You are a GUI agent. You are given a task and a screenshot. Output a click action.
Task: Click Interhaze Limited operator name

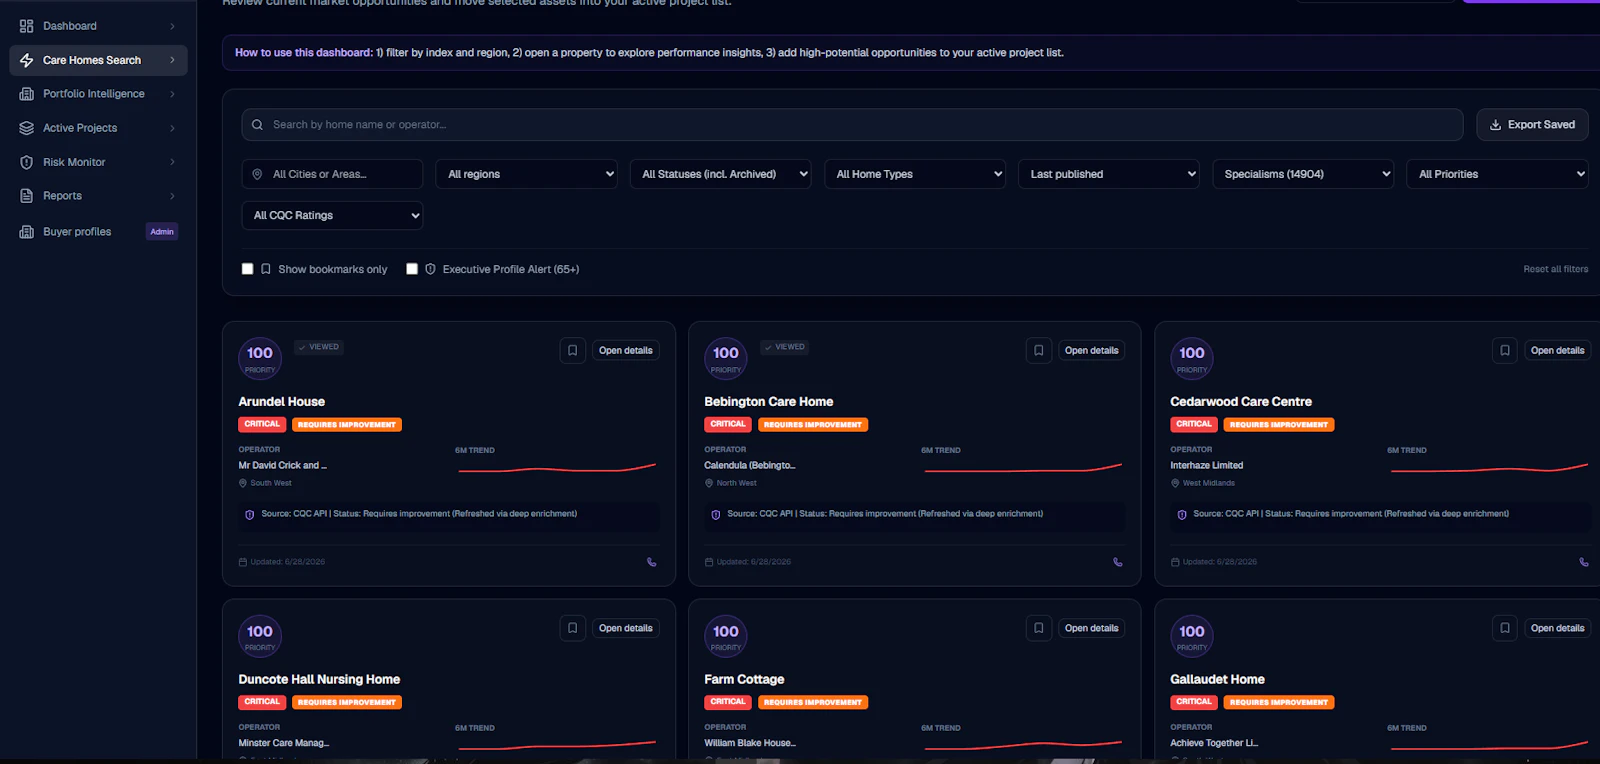pyautogui.click(x=1207, y=466)
